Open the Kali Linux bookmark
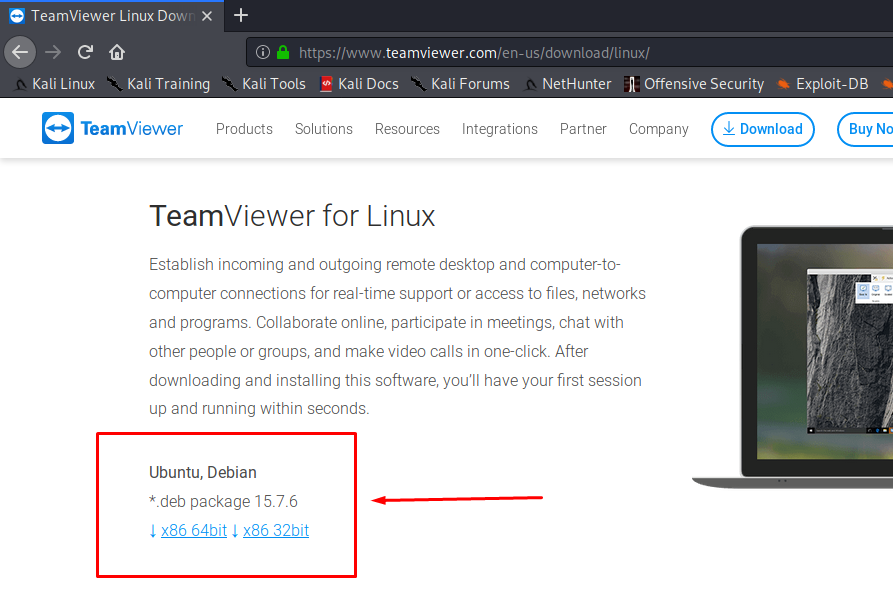 55,84
